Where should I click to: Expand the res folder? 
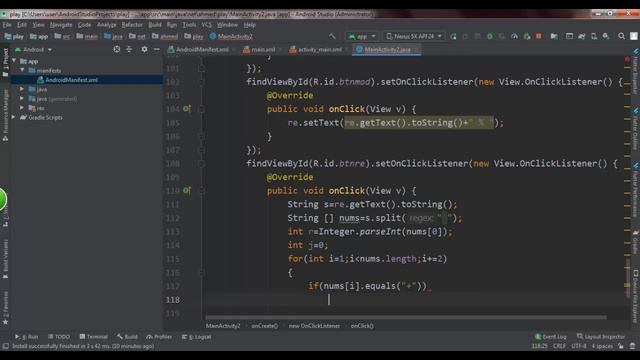[22, 108]
